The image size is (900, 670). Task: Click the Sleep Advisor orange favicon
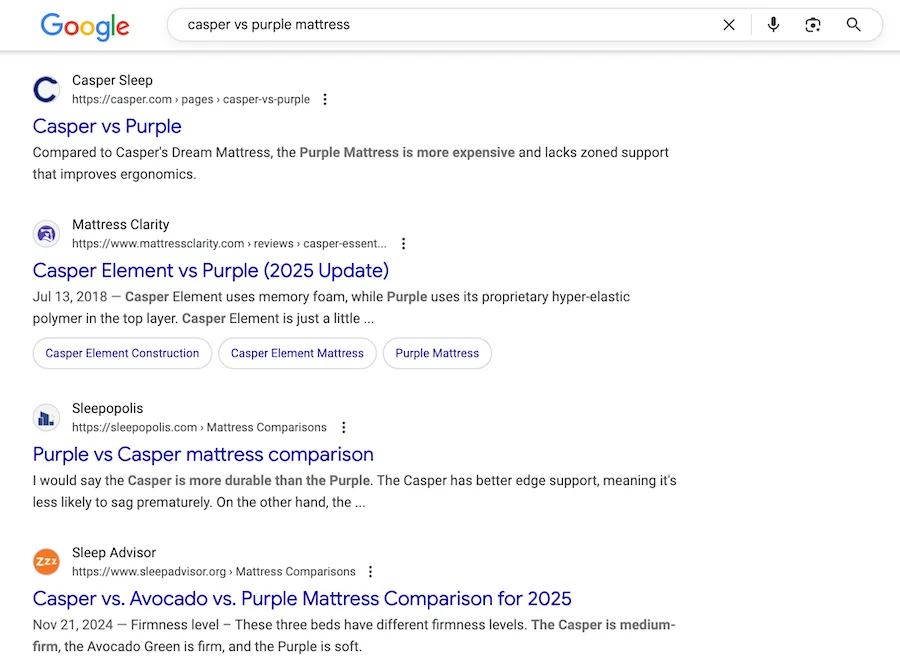(x=46, y=562)
